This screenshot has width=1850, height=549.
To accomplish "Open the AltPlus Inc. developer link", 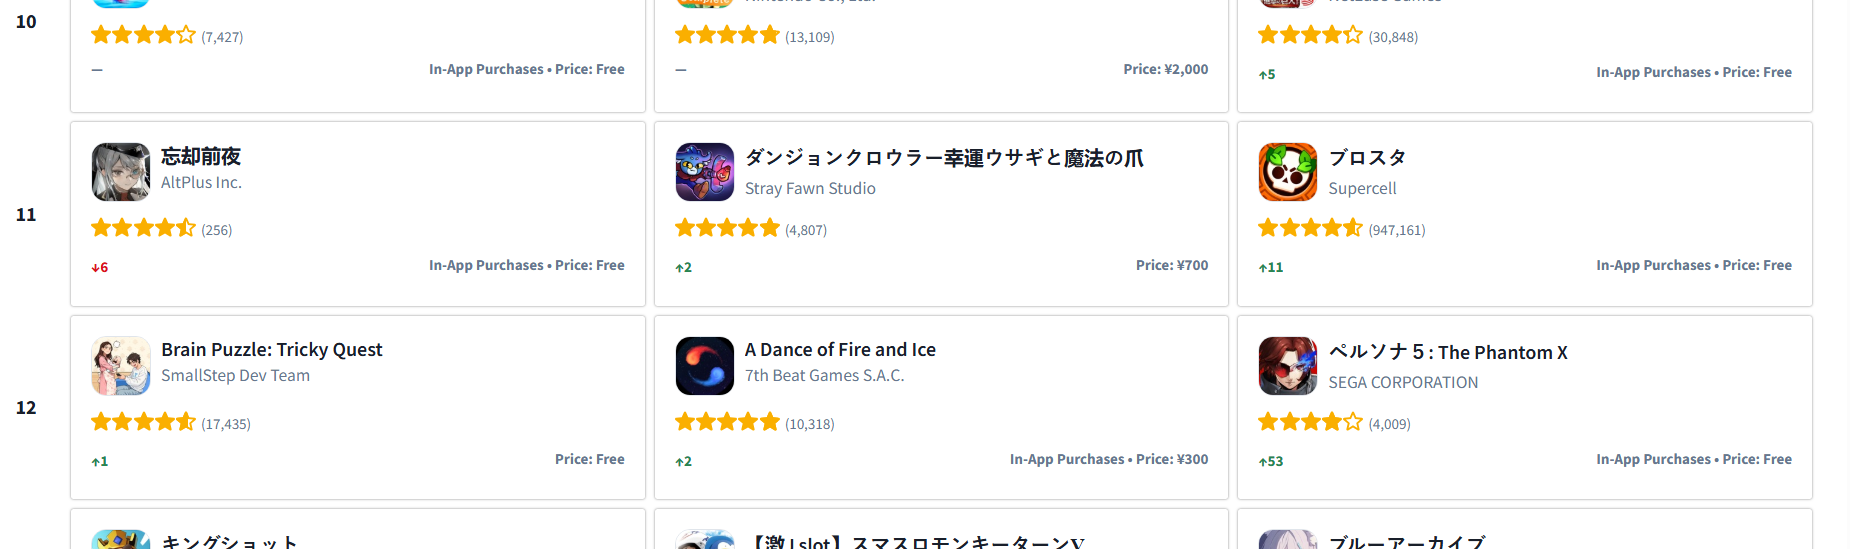I will point(201,183).
